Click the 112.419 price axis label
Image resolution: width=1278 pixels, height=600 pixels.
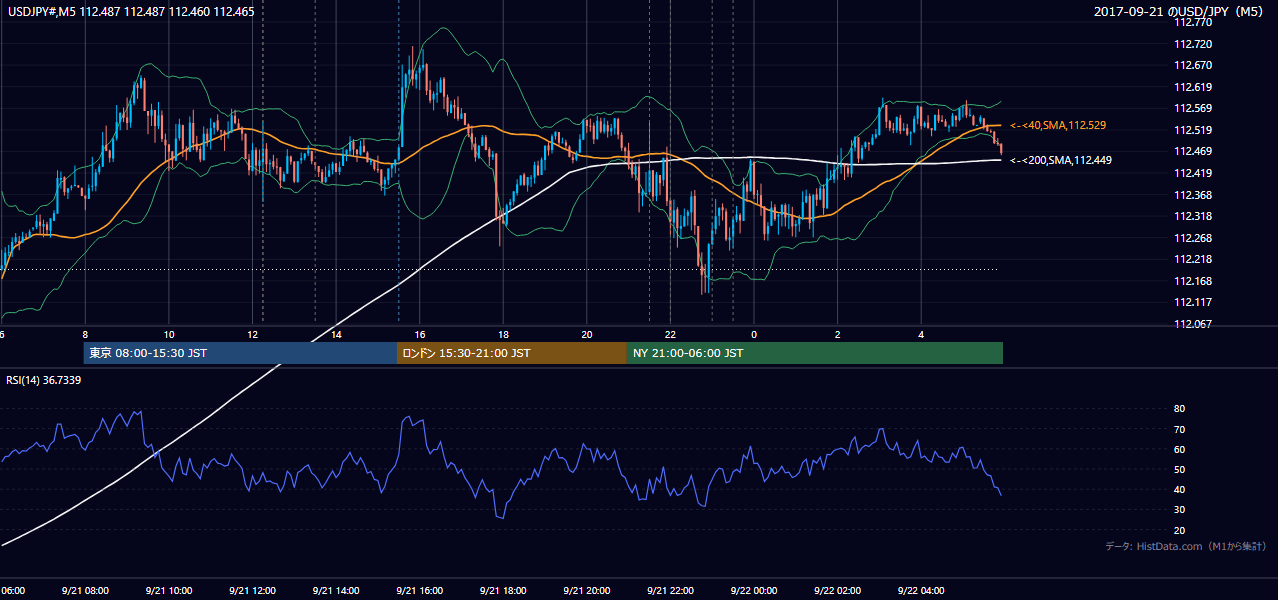pyautogui.click(x=1194, y=173)
